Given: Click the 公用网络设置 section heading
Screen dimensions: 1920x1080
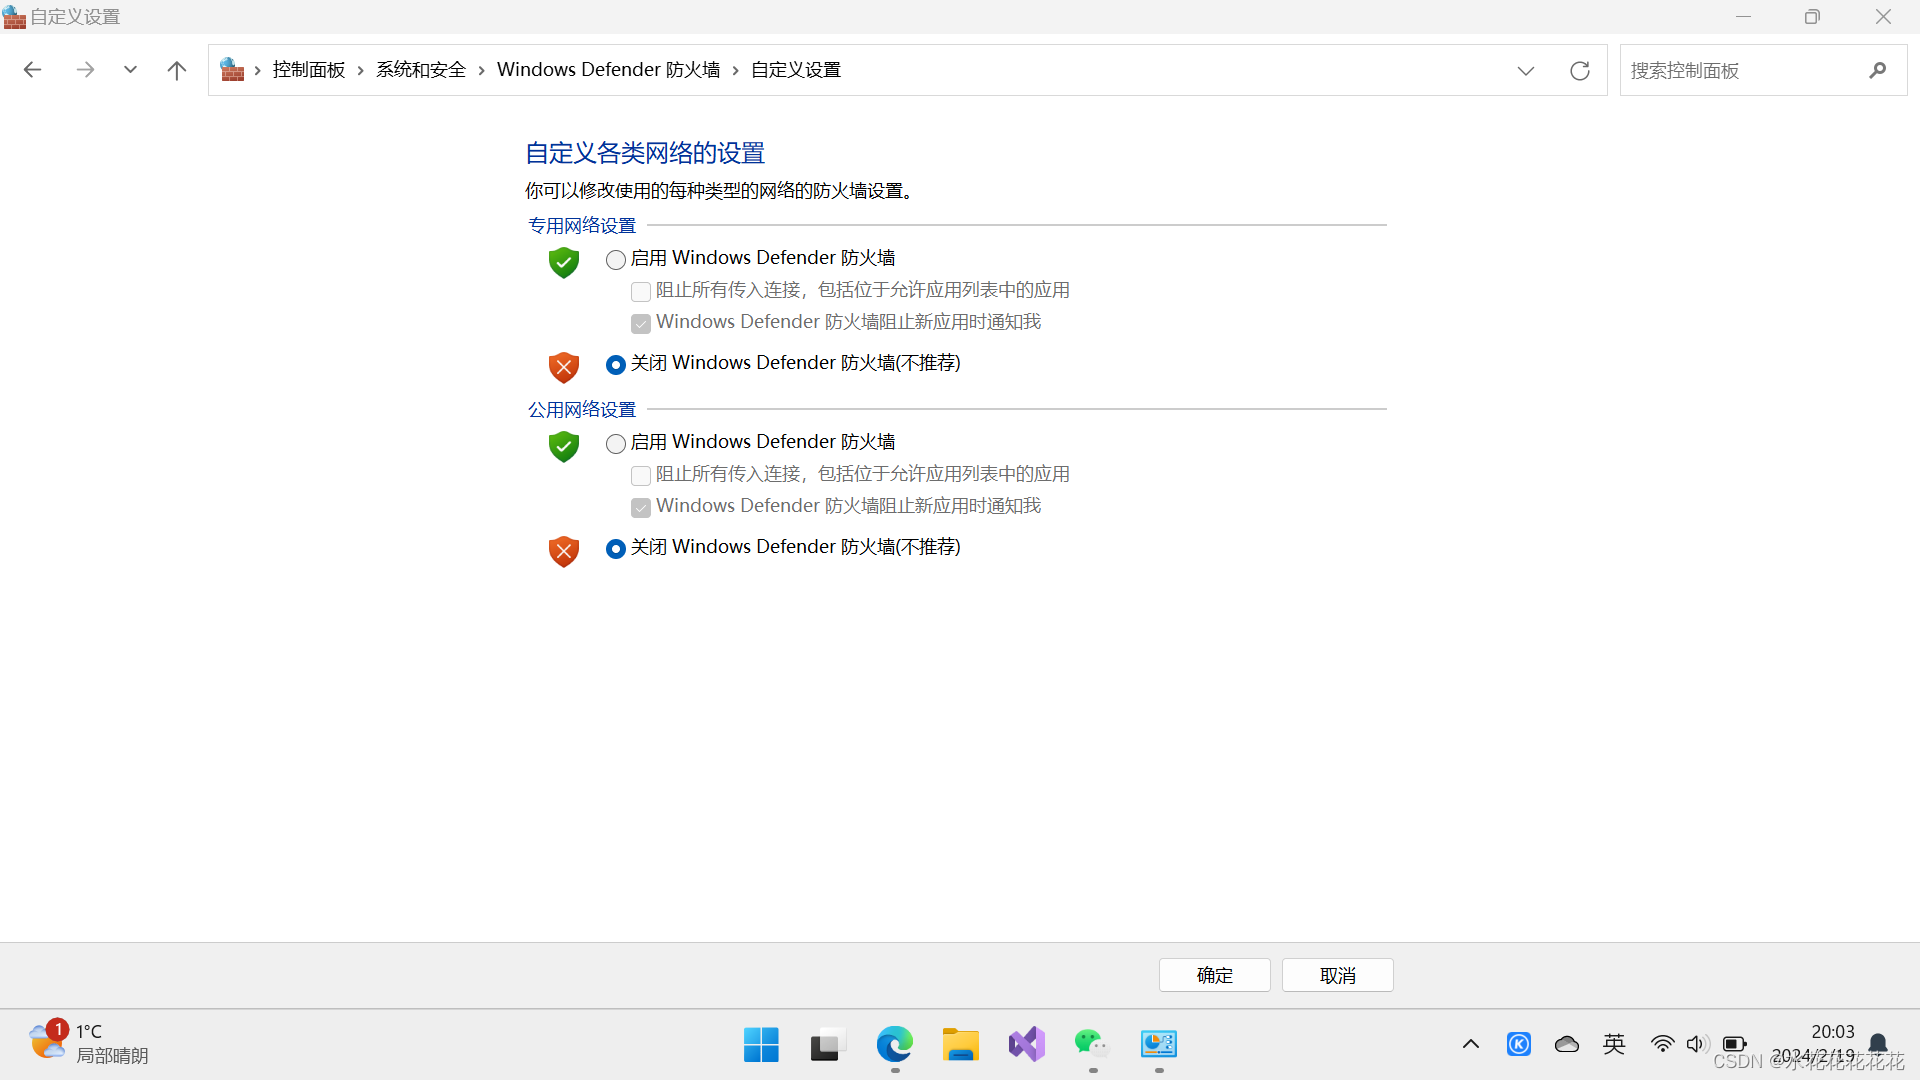Looking at the screenshot, I should coord(582,410).
